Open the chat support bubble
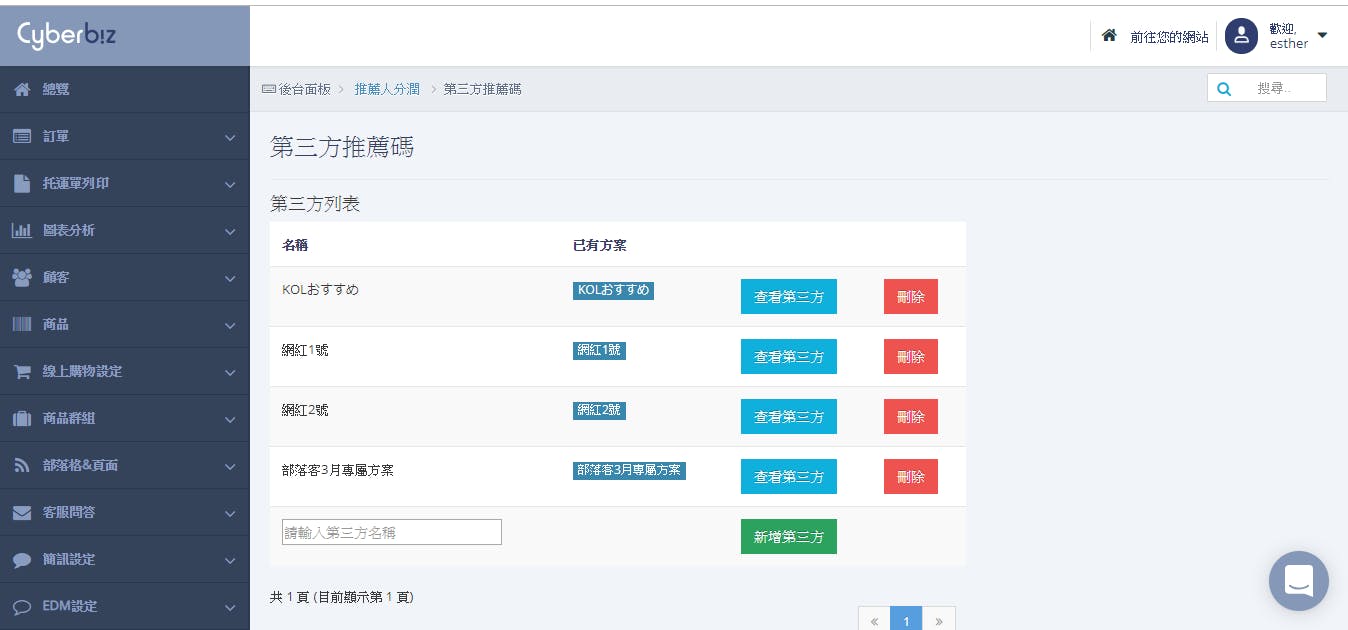Screen dimensions: 1348x630 [1298, 581]
